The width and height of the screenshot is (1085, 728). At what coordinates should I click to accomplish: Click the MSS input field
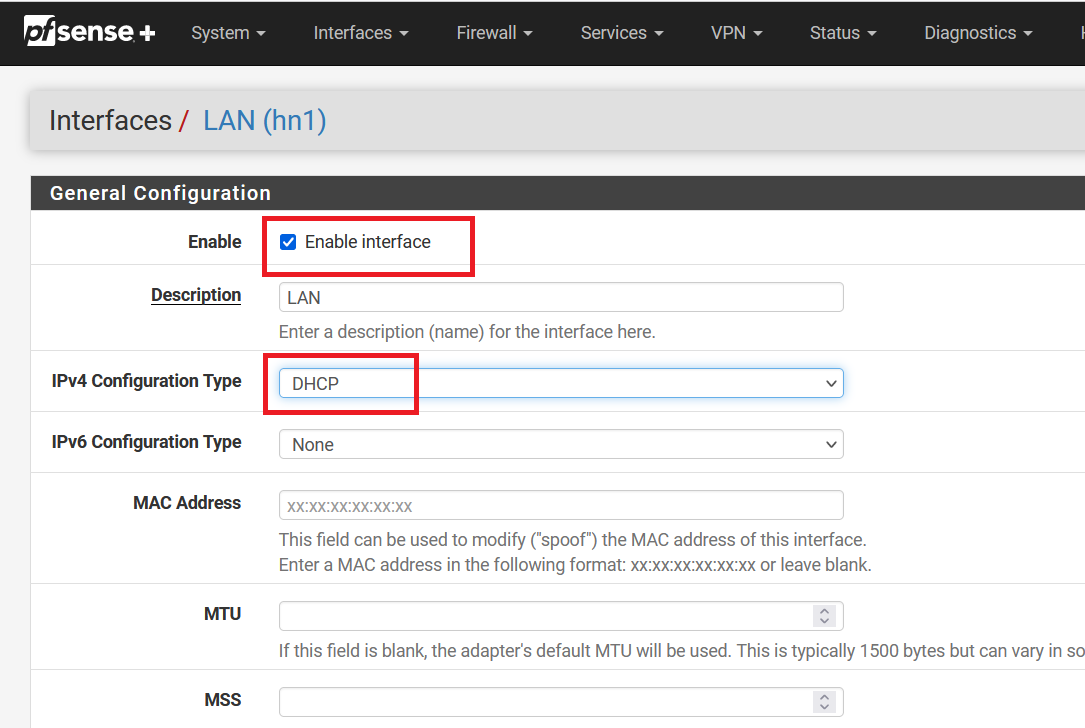[545, 701]
